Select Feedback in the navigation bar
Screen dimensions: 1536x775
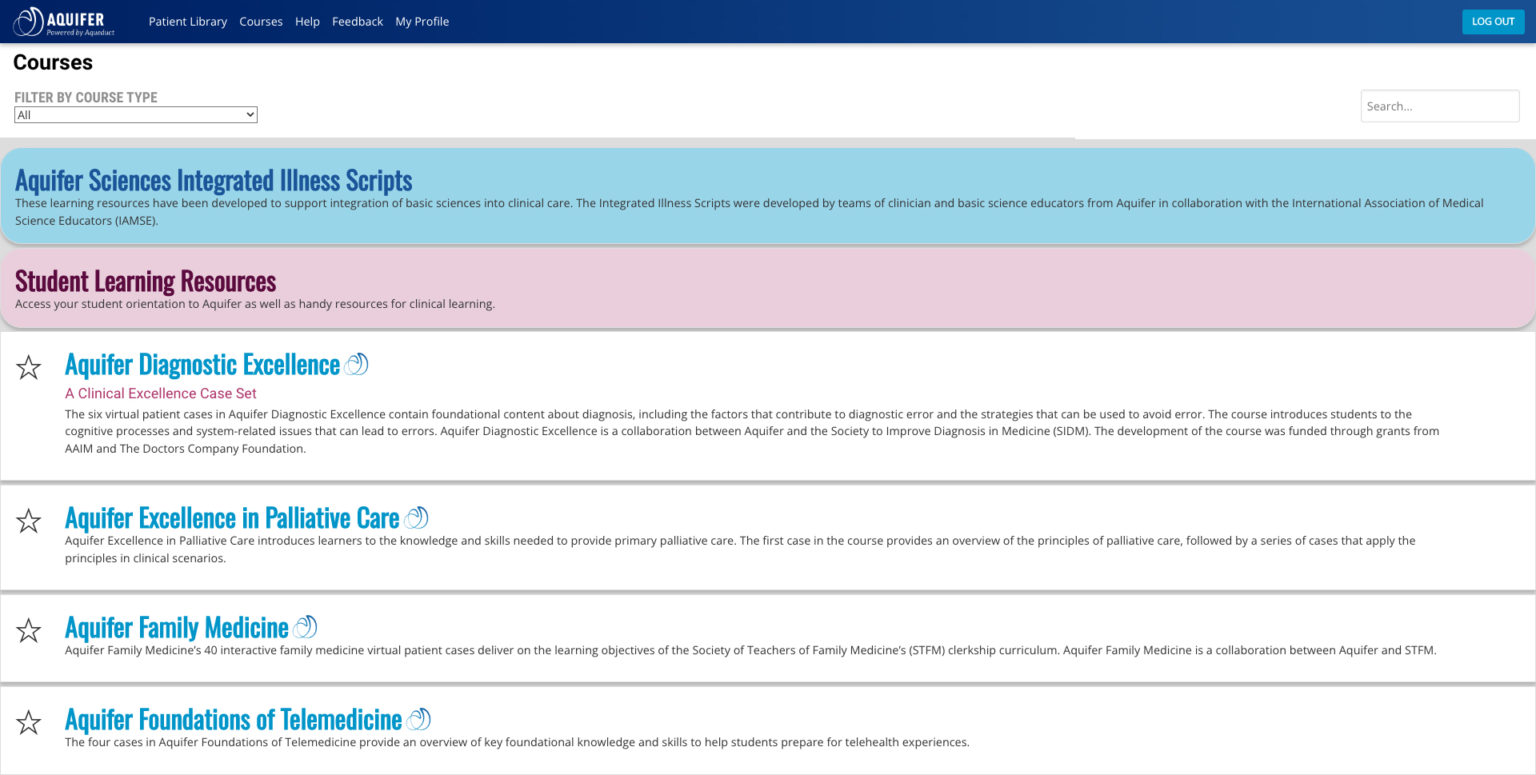357,21
